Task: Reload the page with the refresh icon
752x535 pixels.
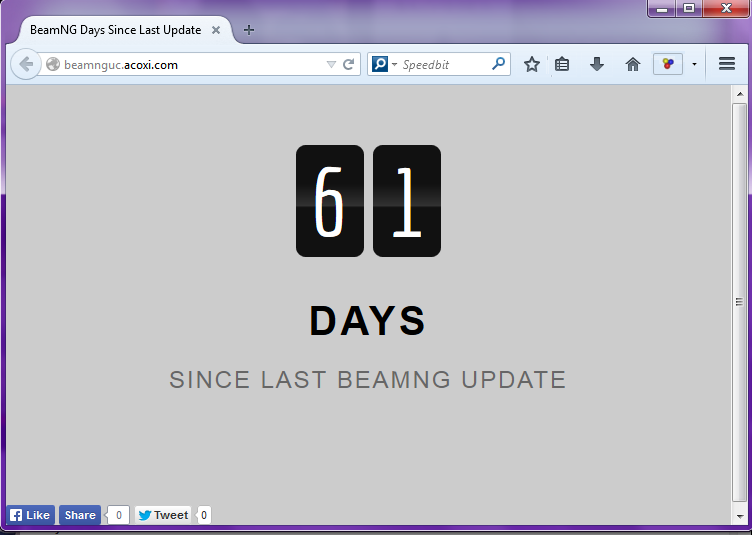Action: click(x=349, y=64)
